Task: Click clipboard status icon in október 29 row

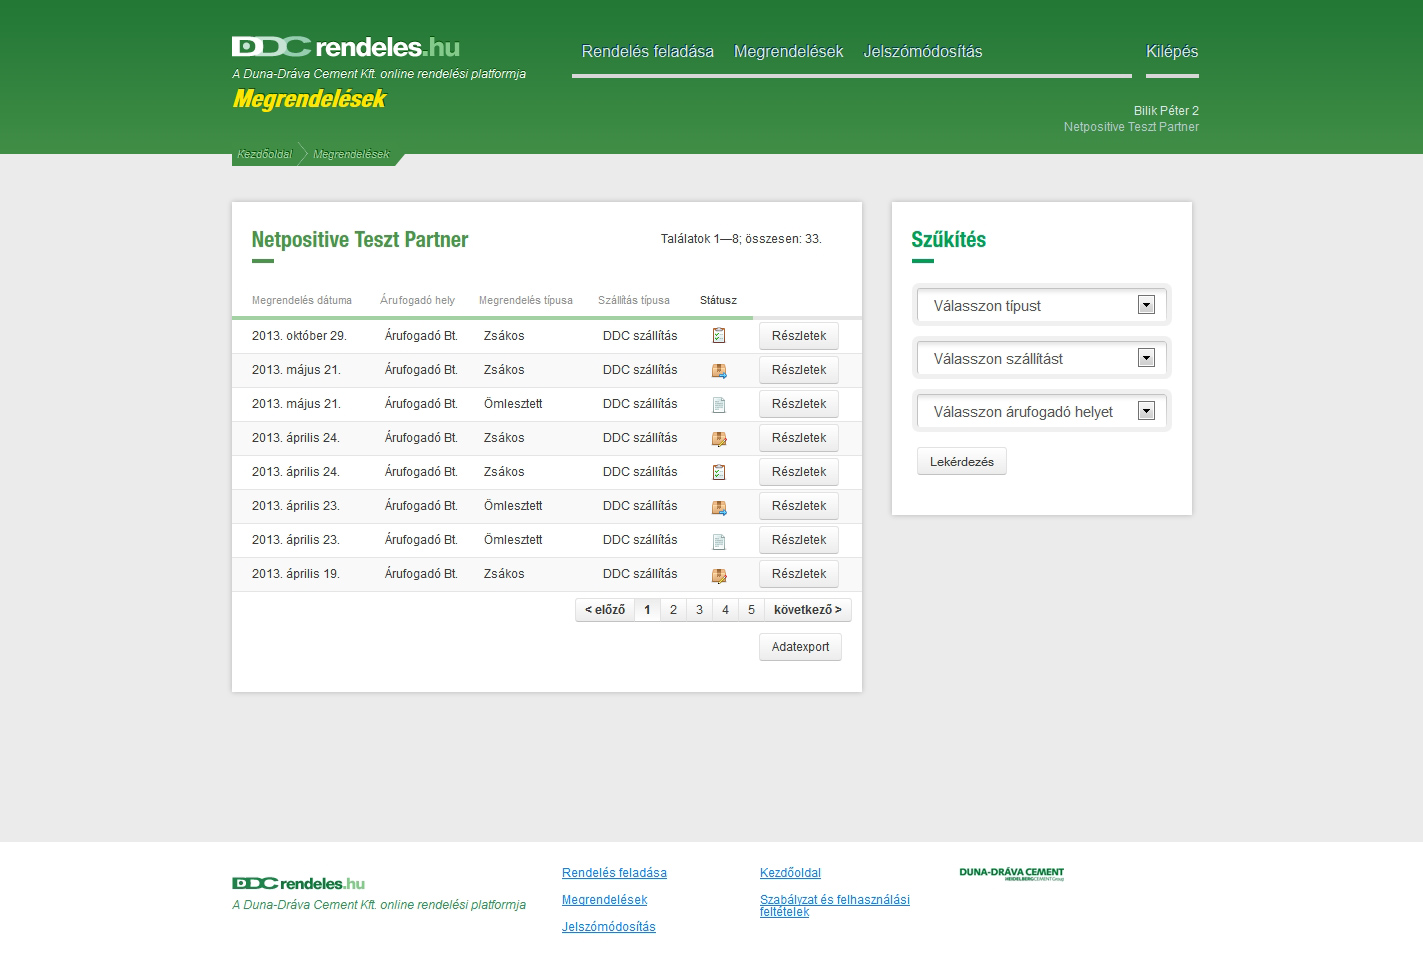Action: coord(719,336)
